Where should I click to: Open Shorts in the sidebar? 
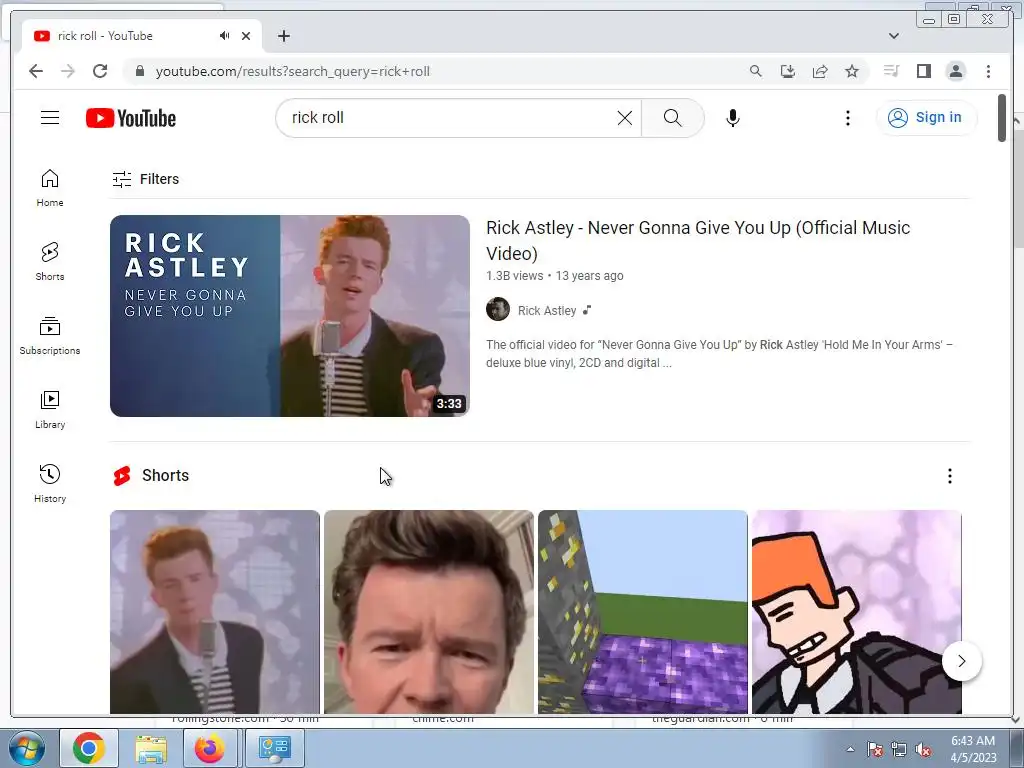coord(50,262)
